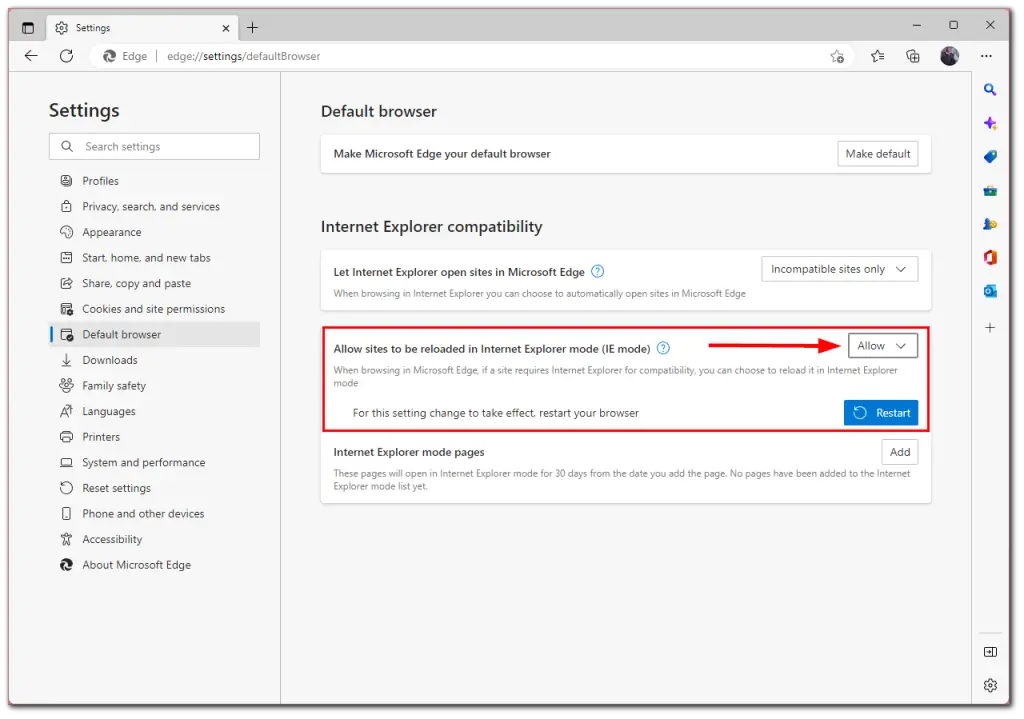Open the Favorites list icon

877,57
